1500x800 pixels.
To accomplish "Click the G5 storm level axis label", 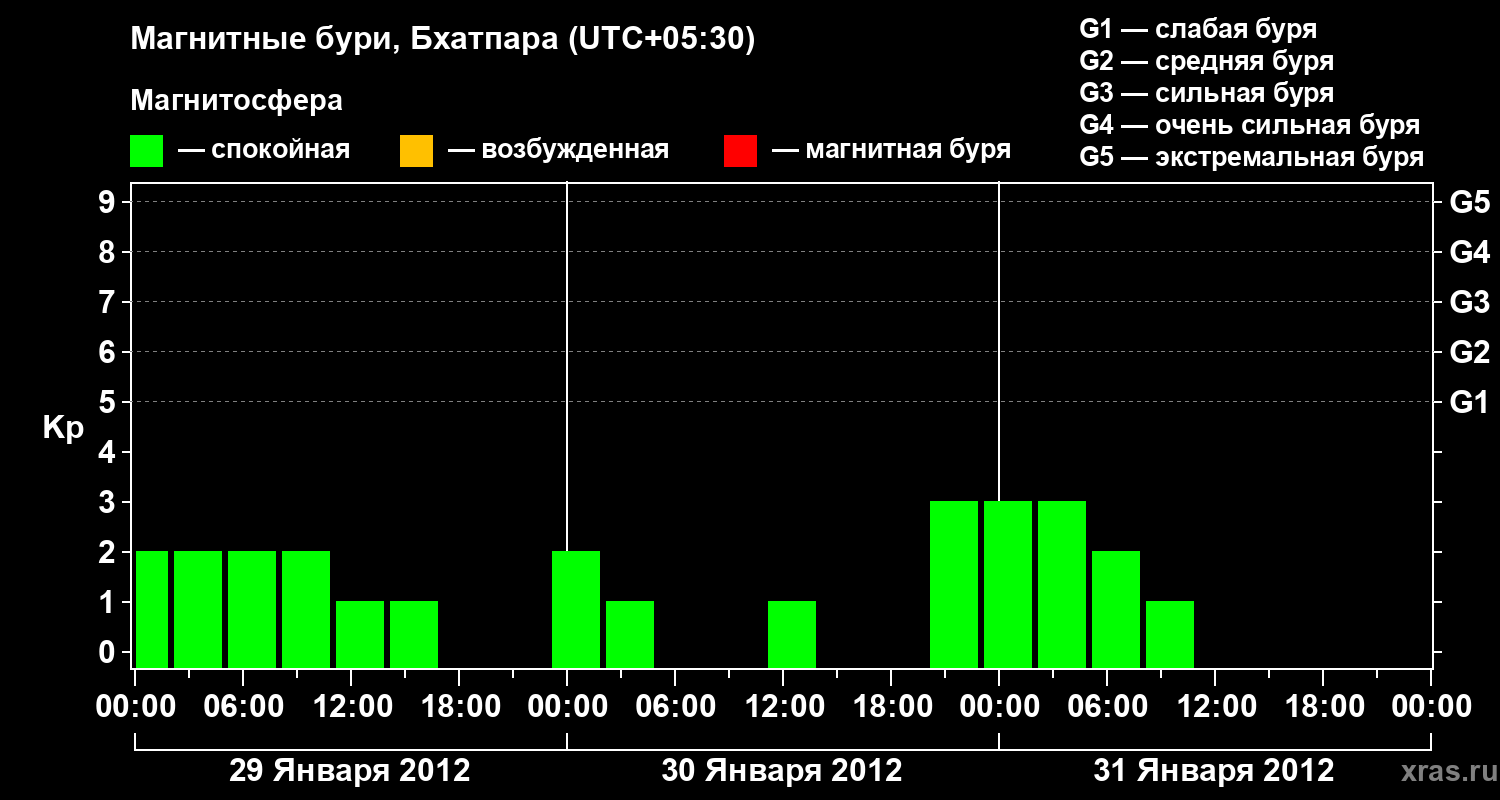I will coord(1469,202).
